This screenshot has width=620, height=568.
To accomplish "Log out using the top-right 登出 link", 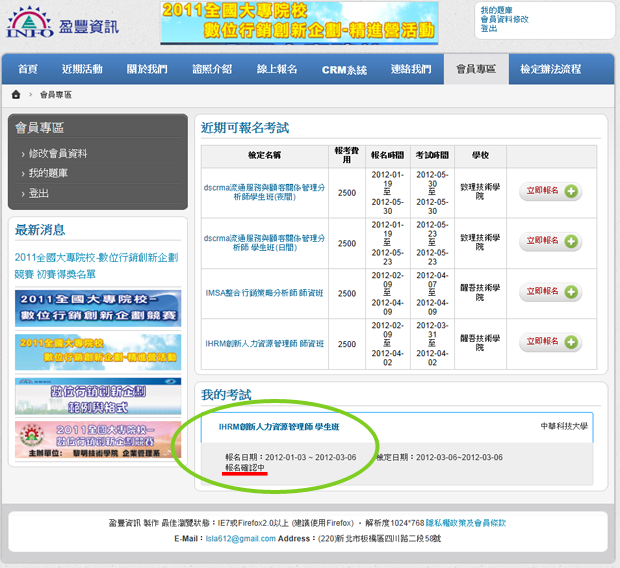I will click(489, 29).
